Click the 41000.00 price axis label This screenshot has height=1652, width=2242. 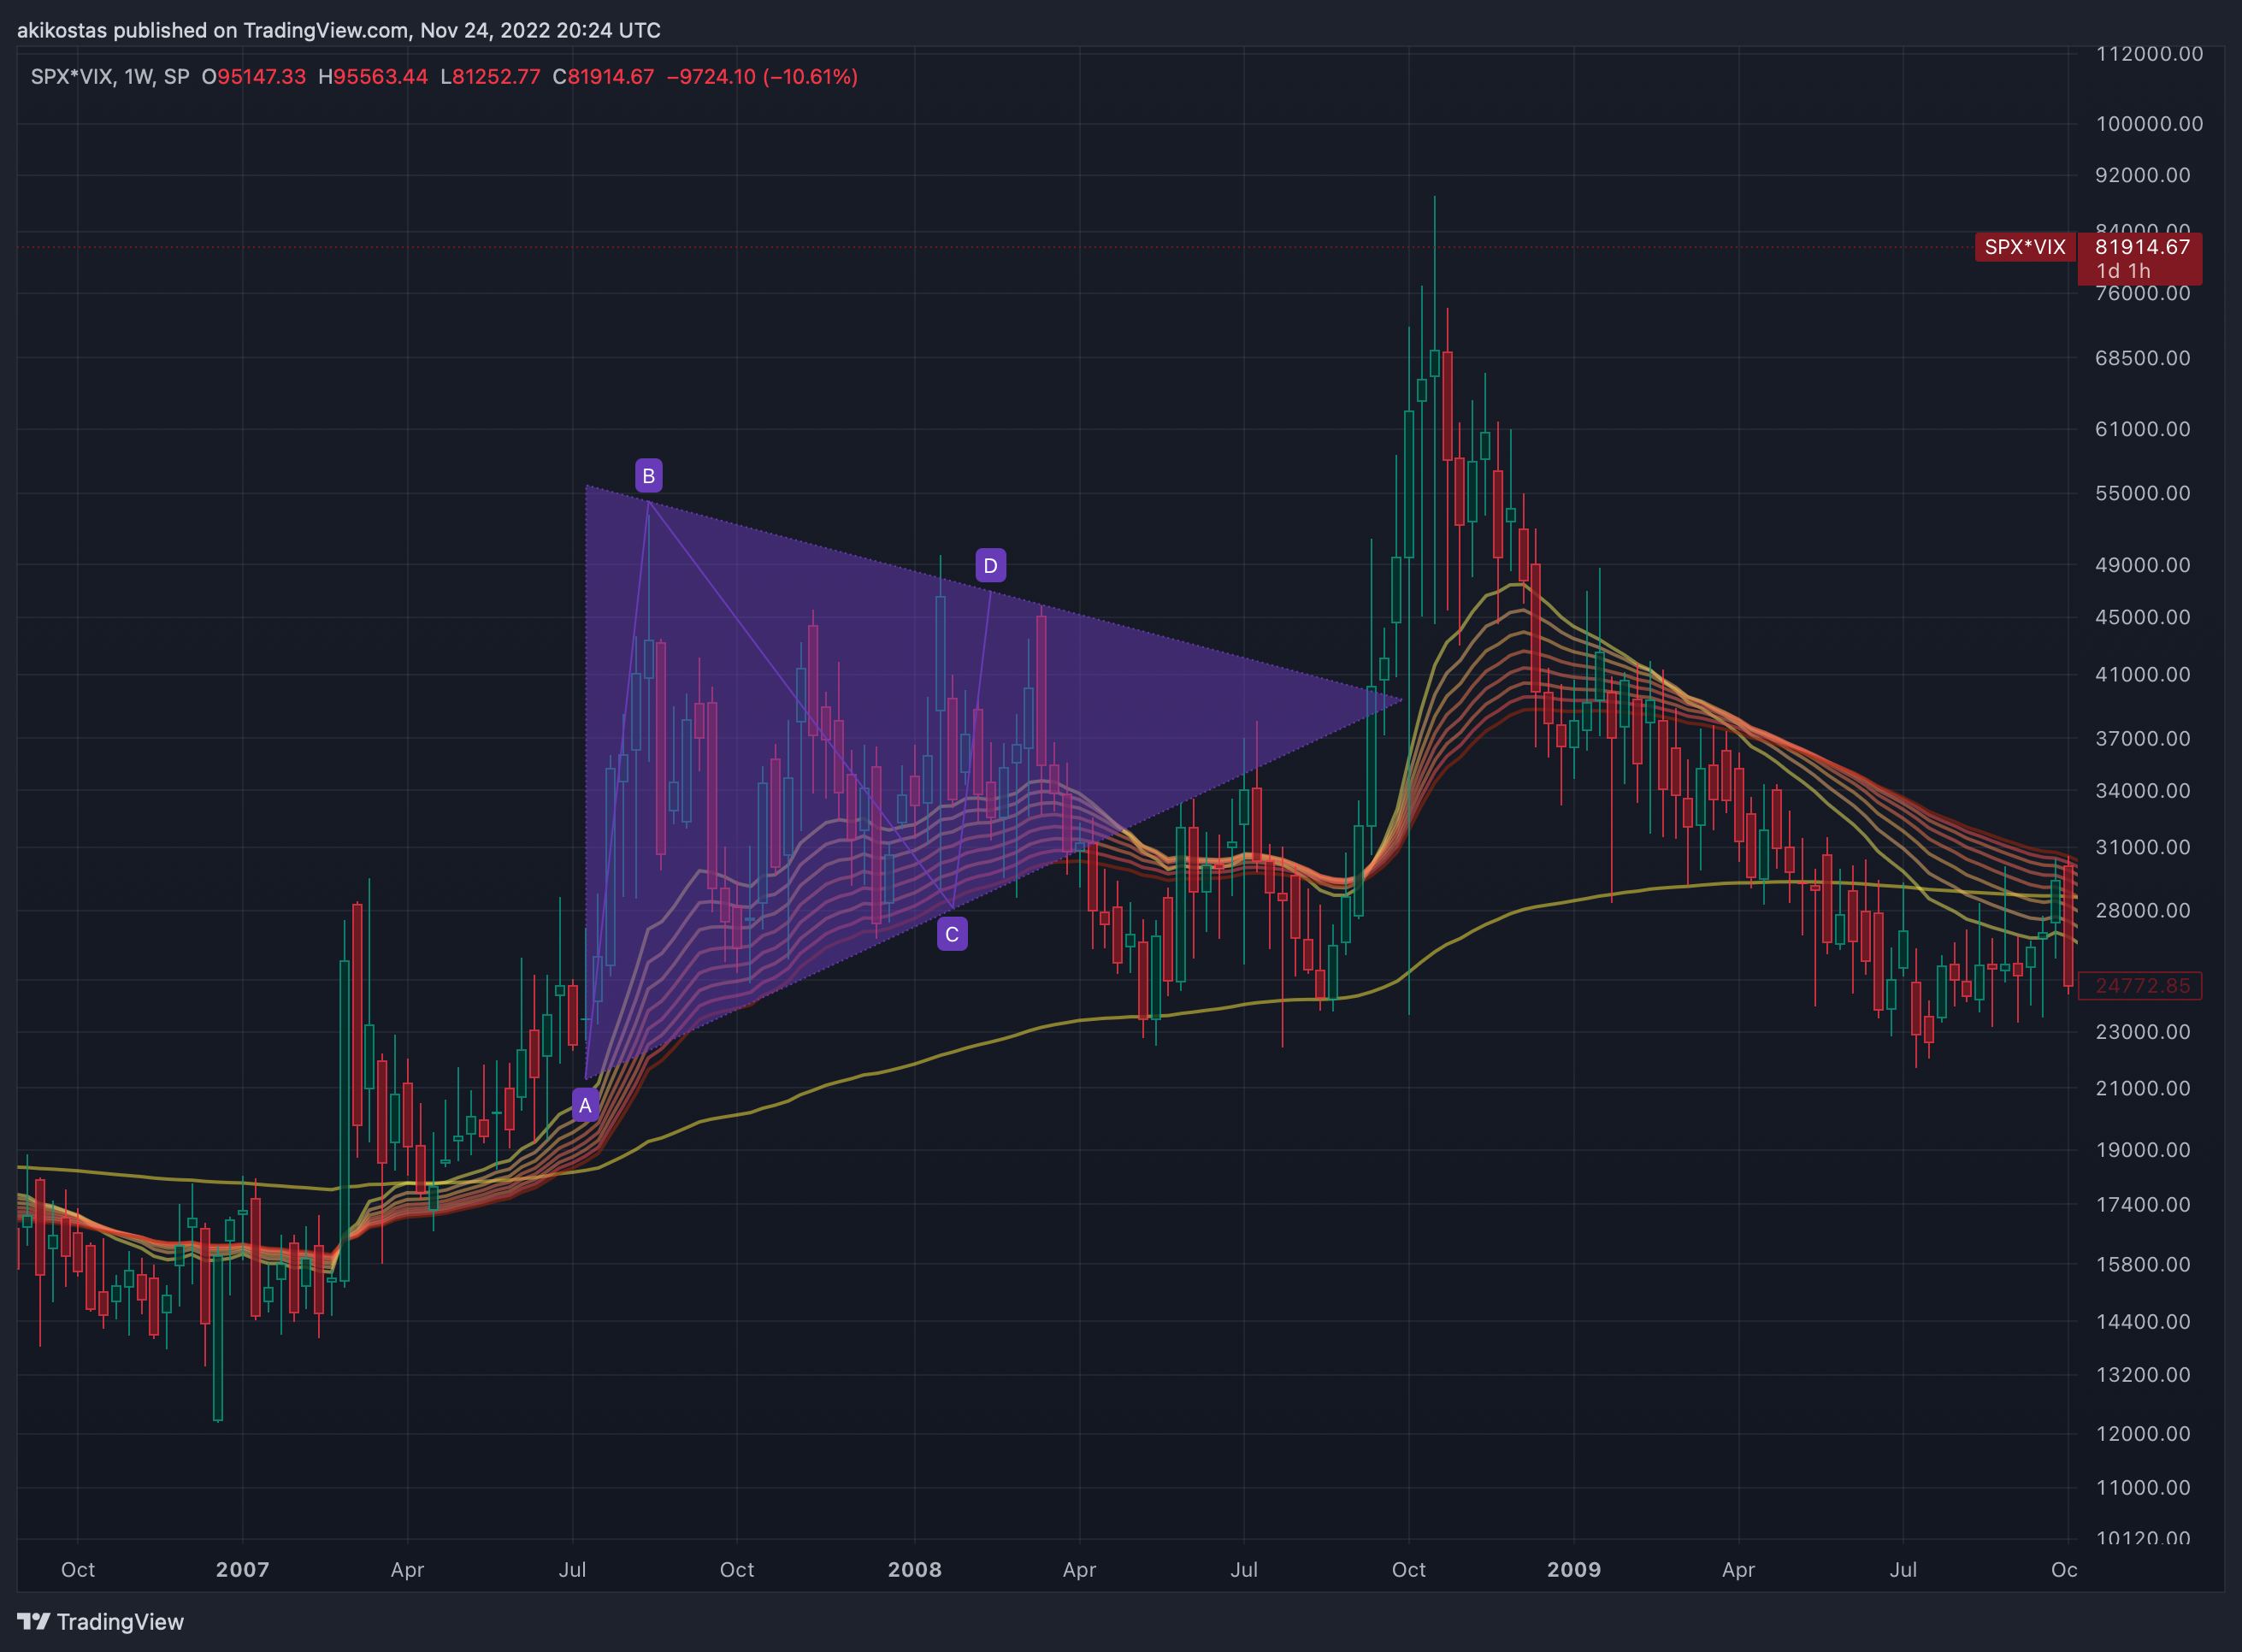[2142, 674]
